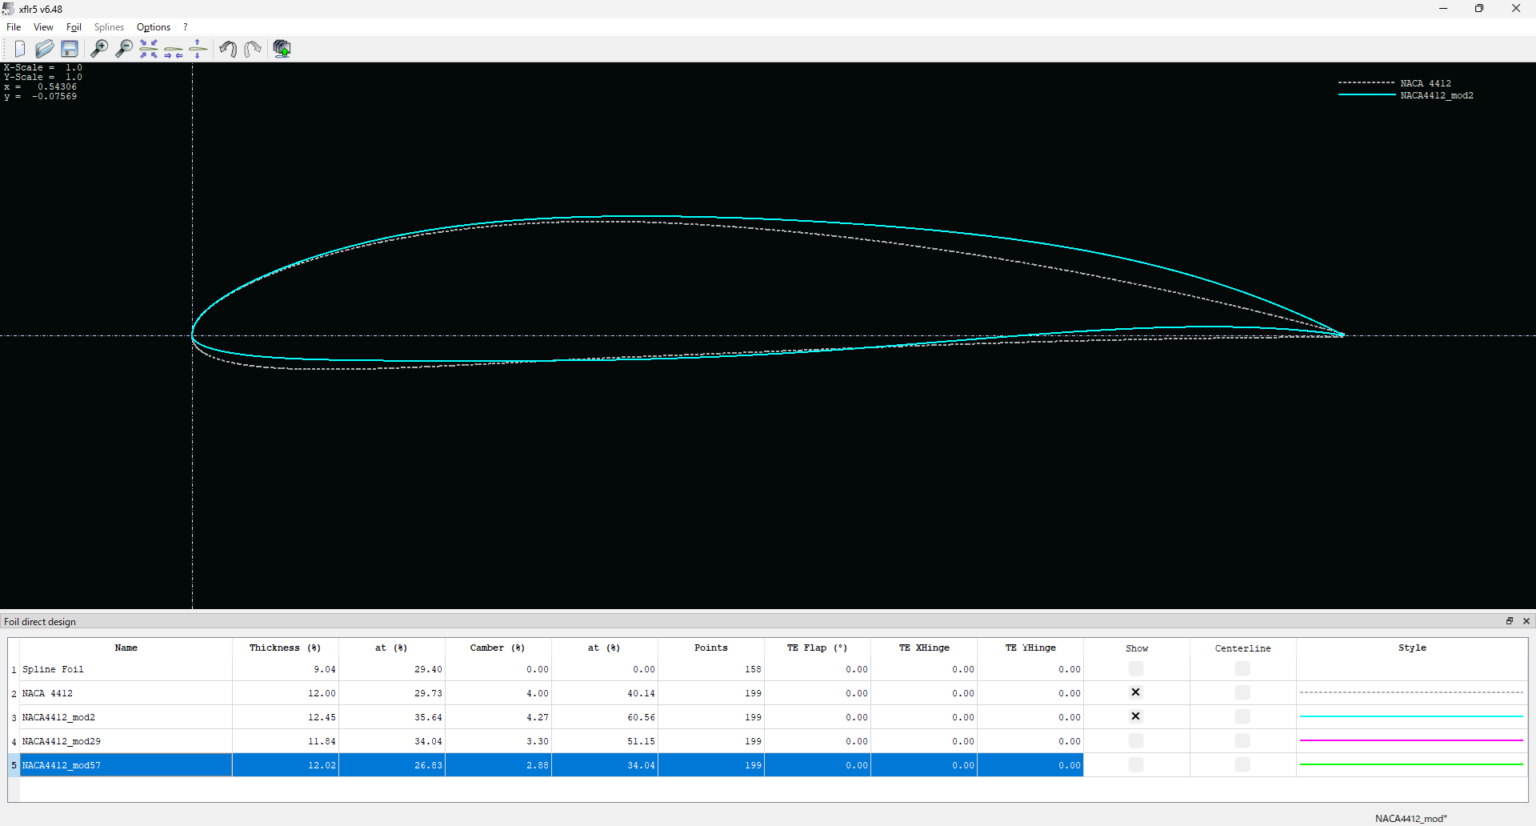The width and height of the screenshot is (1536, 826).
Task: Open the View menu
Action: coord(43,27)
